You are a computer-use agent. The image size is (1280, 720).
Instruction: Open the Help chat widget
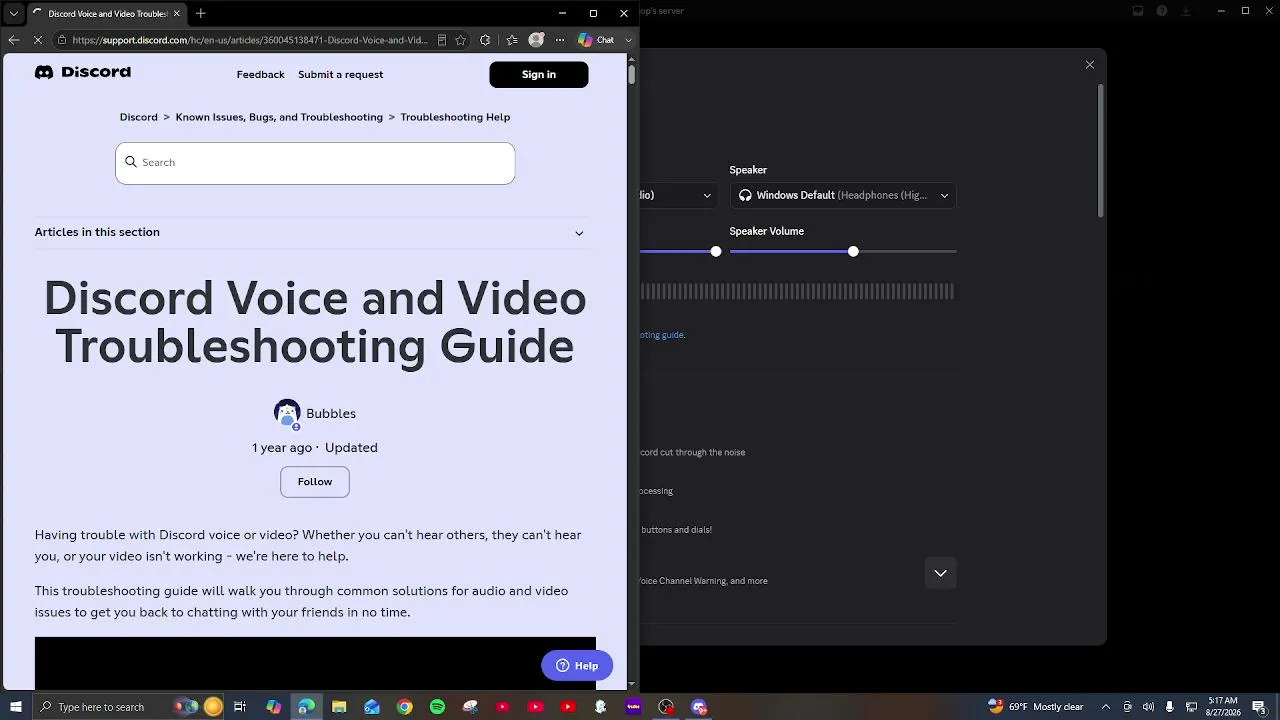point(577,666)
